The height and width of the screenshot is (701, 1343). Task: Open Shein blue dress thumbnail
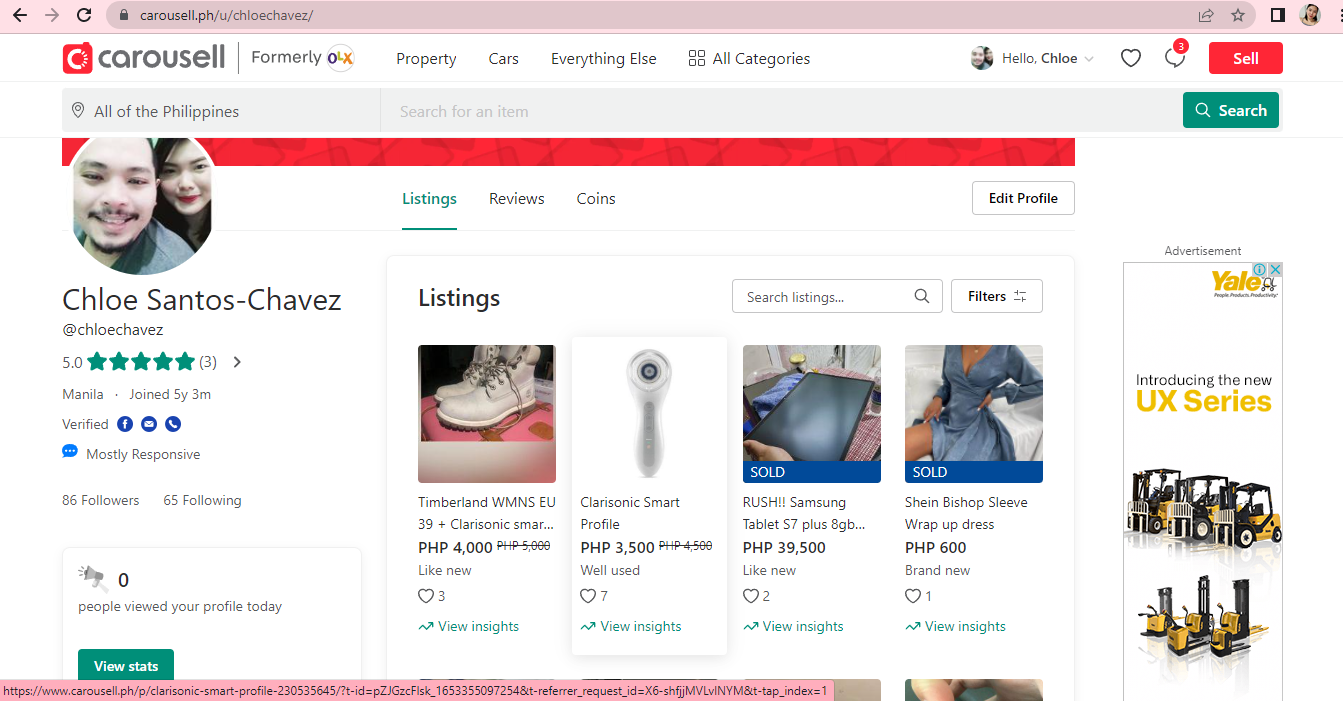(x=974, y=414)
